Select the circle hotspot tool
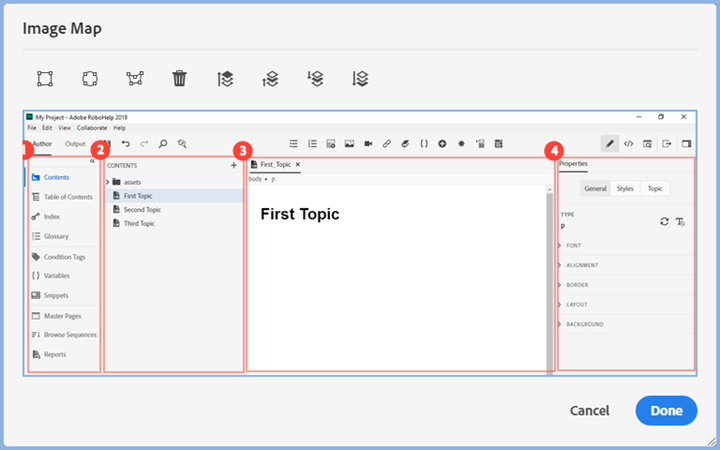Image resolution: width=720 pixels, height=450 pixels. (88, 78)
